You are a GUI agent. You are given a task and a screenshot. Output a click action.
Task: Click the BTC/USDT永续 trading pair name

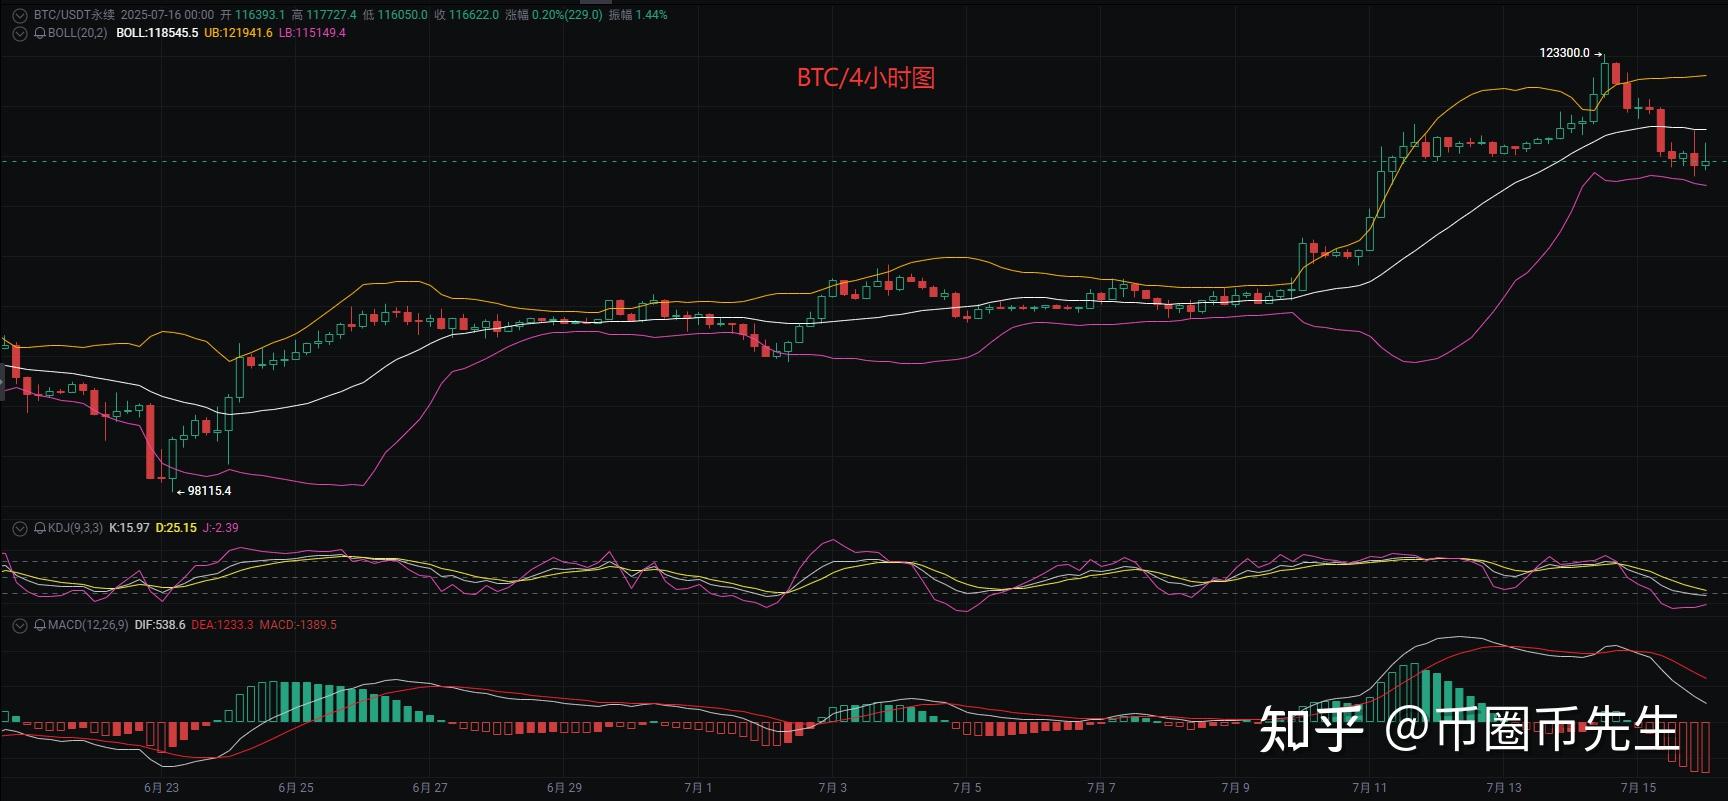(74, 15)
